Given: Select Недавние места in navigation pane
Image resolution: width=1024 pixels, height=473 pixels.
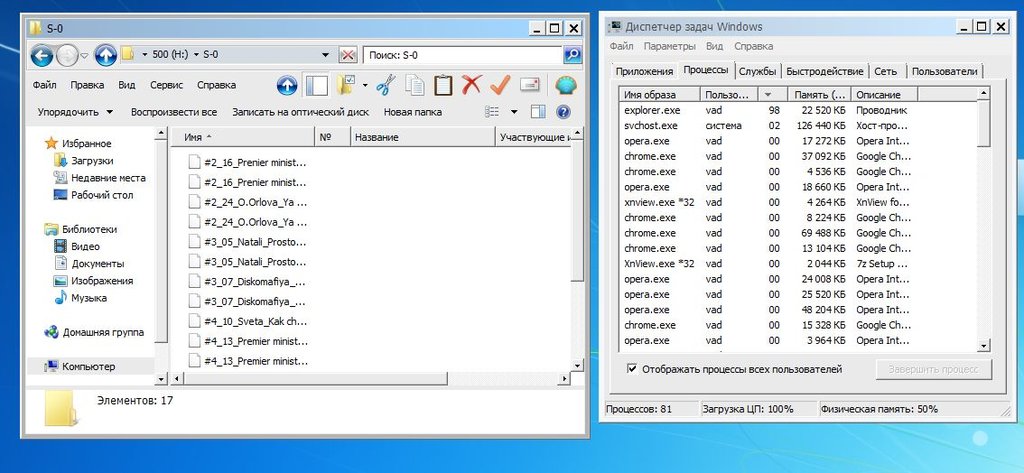Looking at the screenshot, I should click(108, 178).
